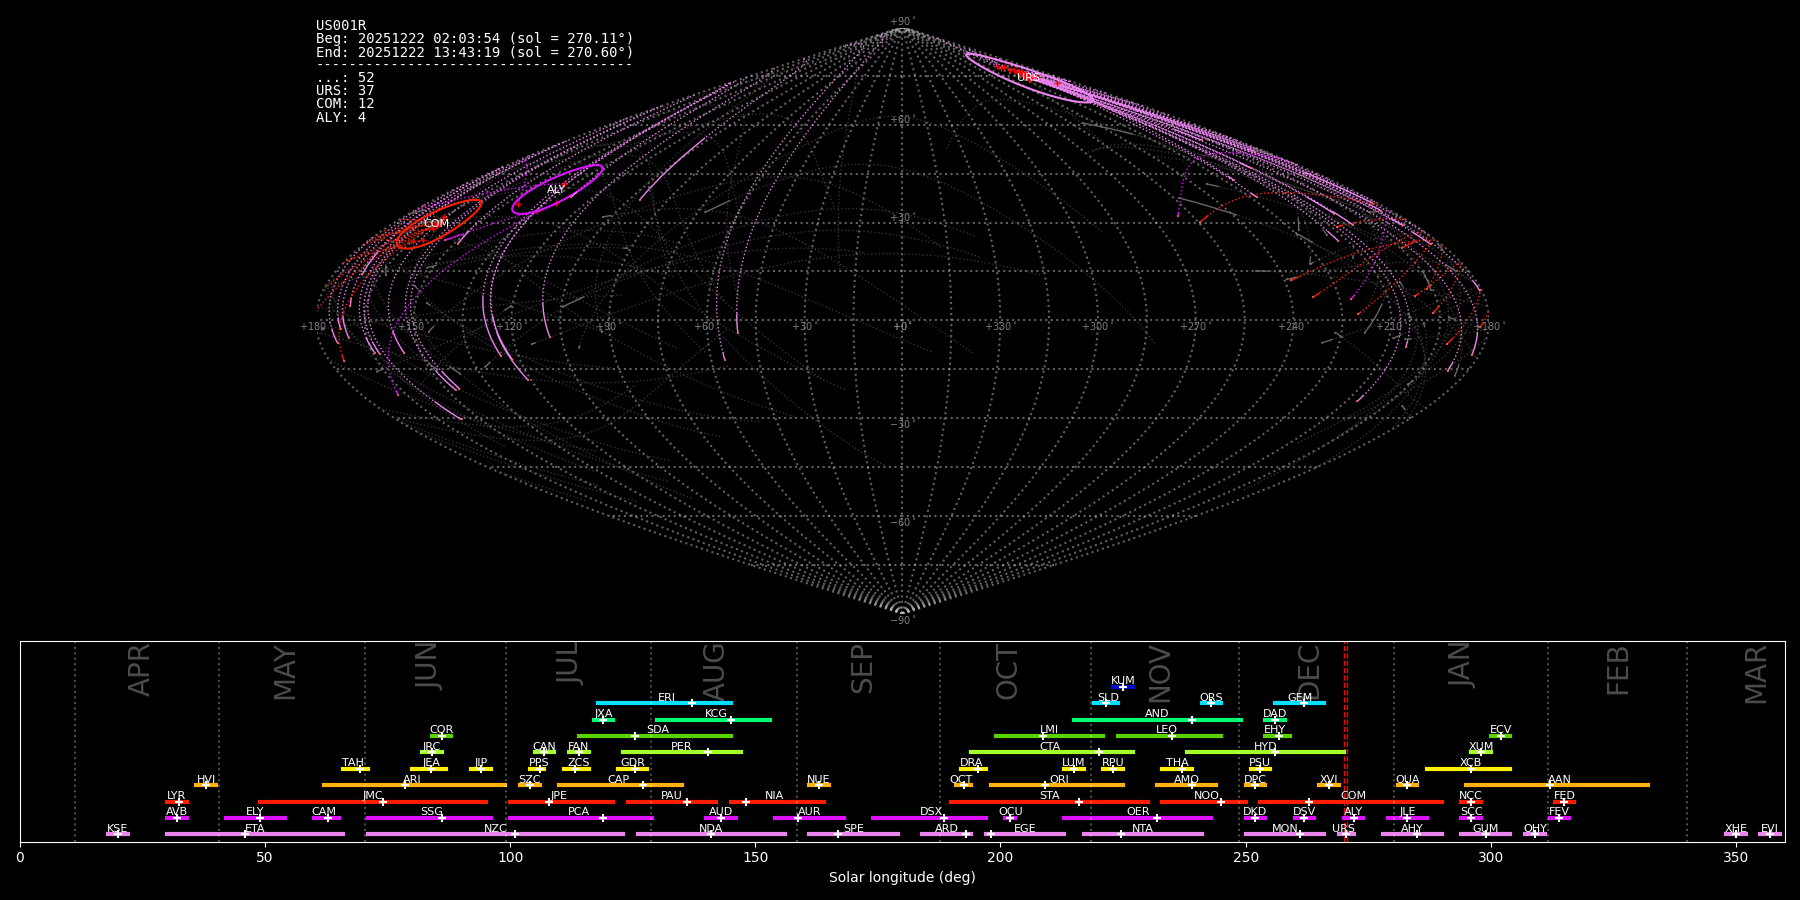Select the peak marker on the GEM bar
The height and width of the screenshot is (900, 1800).
click(1303, 703)
